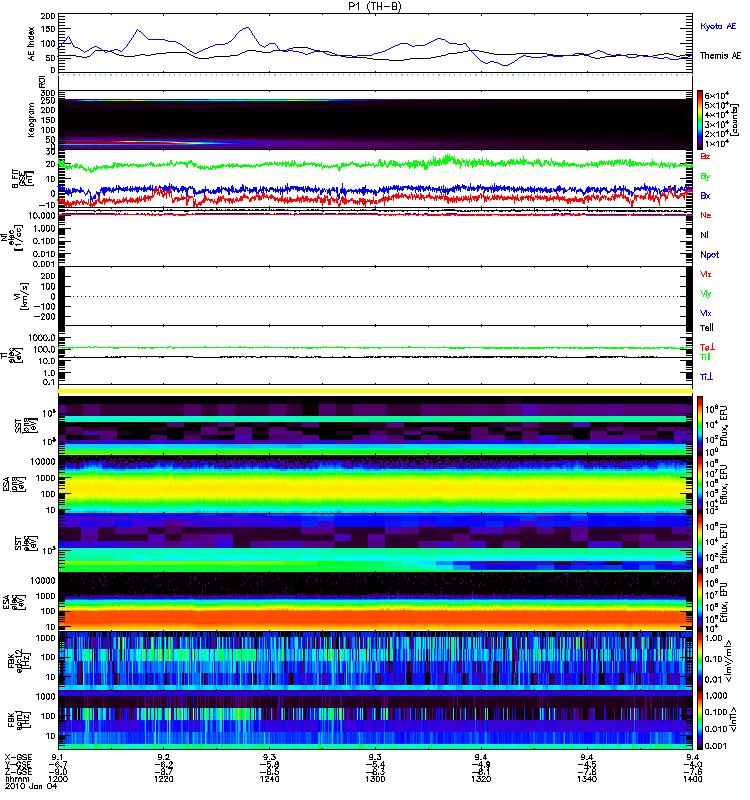Click the blue Vix velocity legend label
Image resolution: width=750 pixels, height=800 pixels.
click(x=706, y=313)
